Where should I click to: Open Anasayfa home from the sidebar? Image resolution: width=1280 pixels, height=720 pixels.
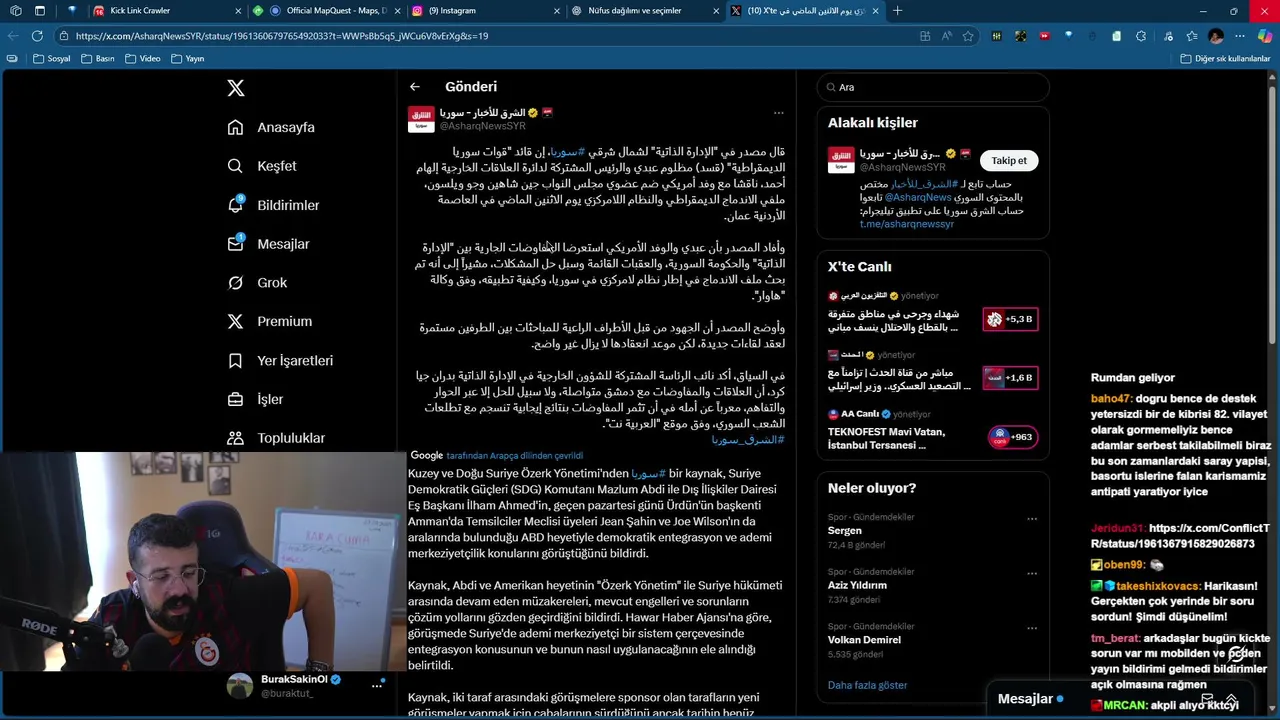(271, 128)
